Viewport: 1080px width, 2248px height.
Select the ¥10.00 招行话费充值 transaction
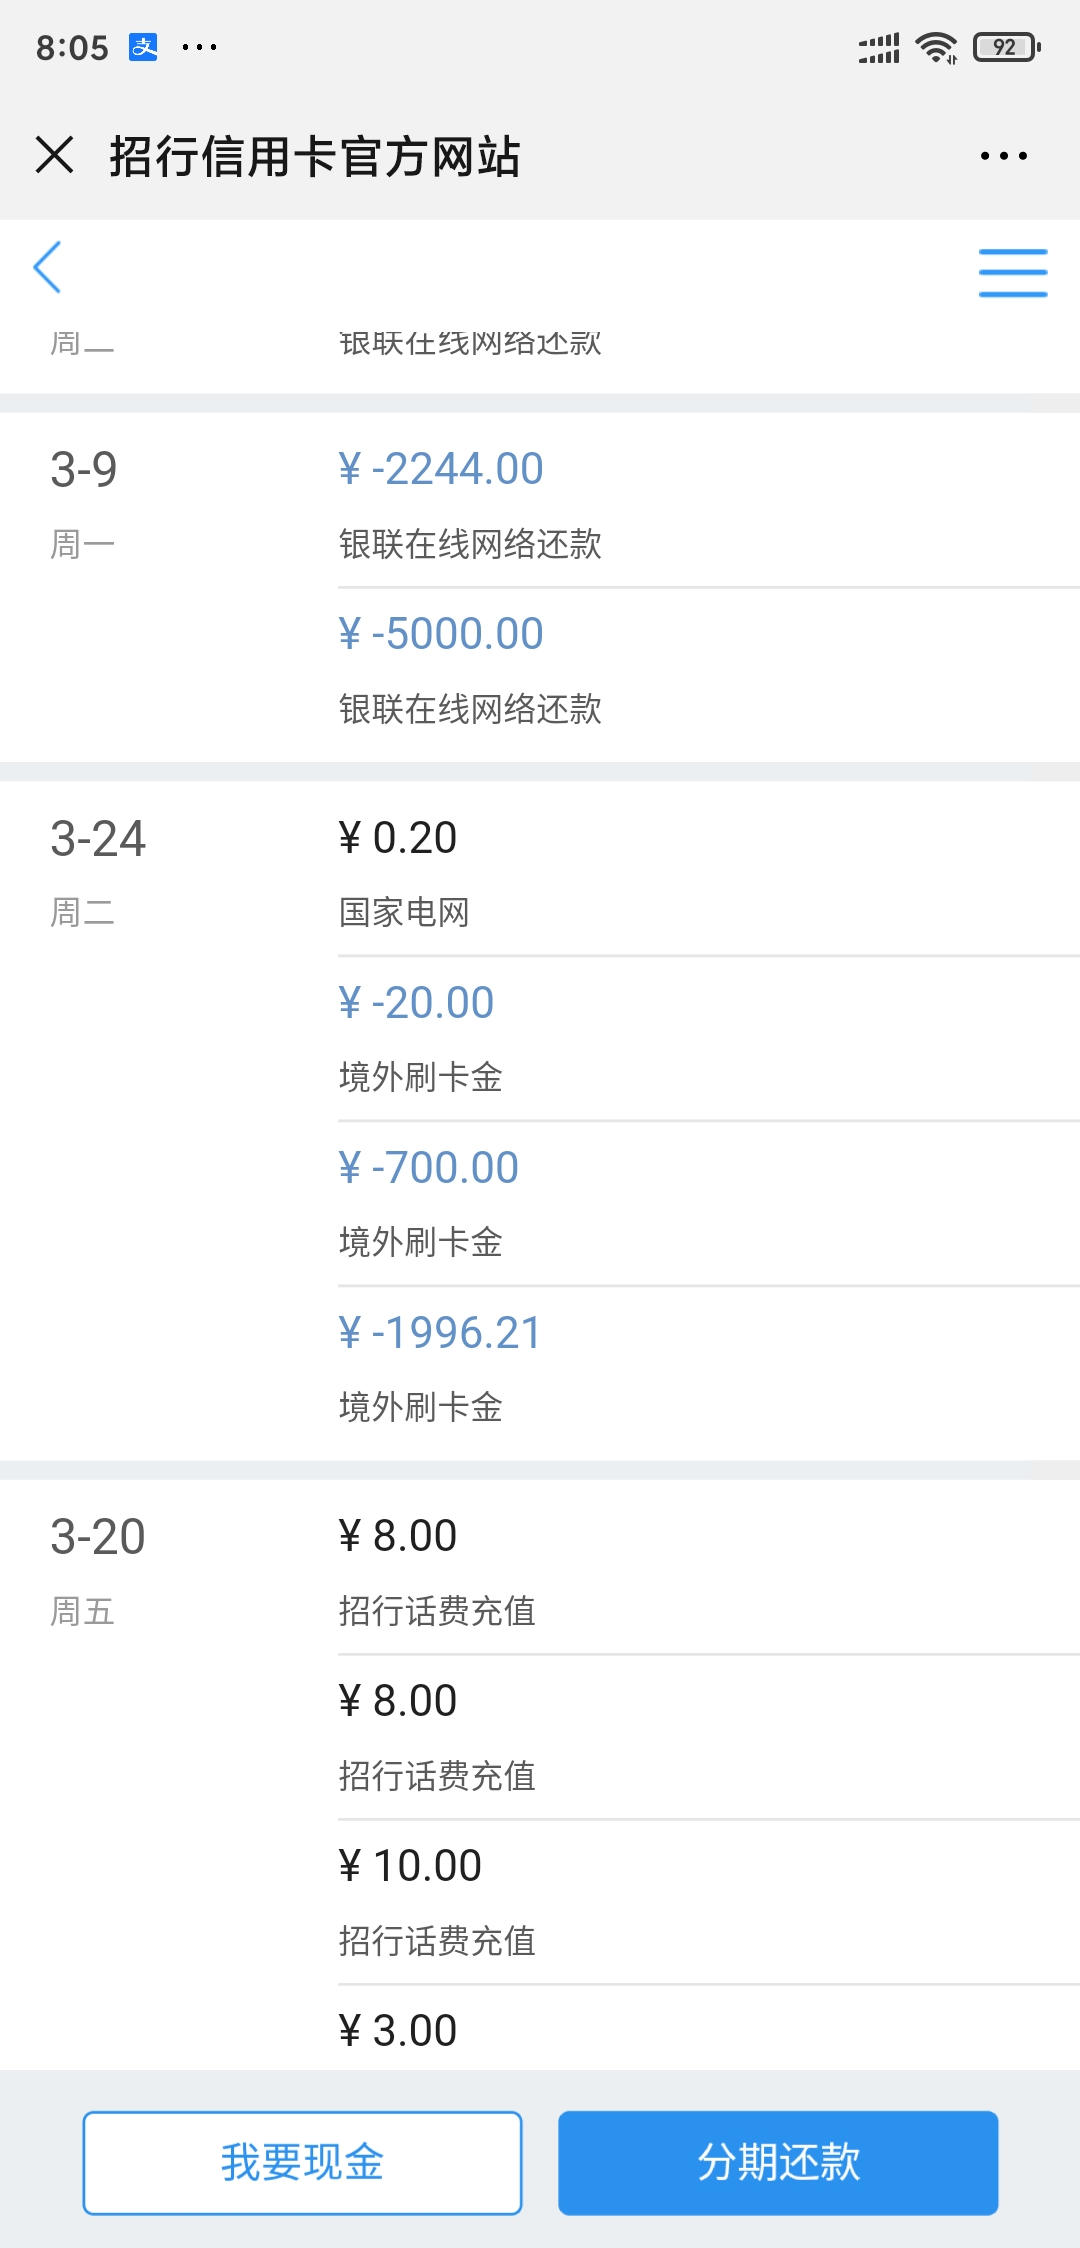click(x=709, y=1902)
